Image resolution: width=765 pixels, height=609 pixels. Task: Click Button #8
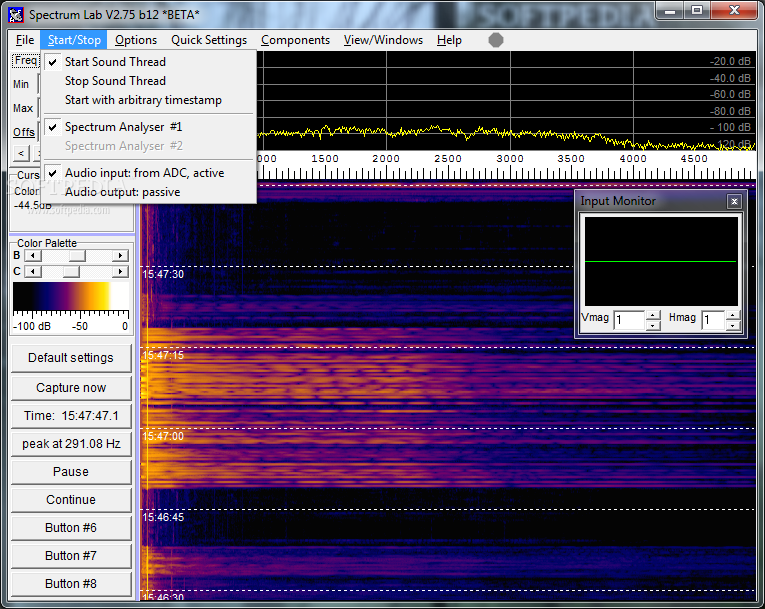71,584
